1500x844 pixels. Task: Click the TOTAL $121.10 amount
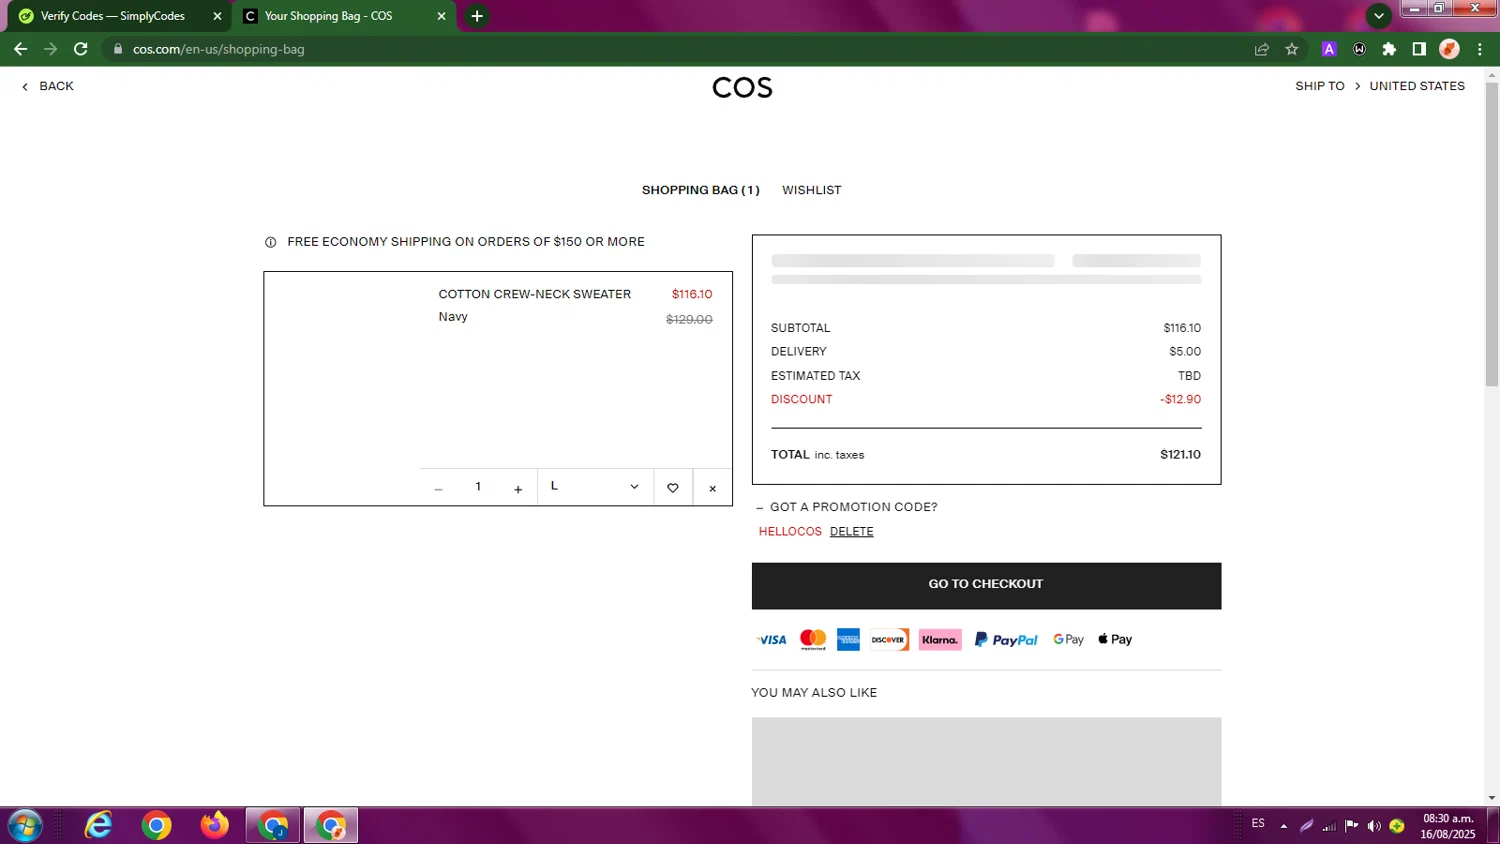tap(1180, 455)
